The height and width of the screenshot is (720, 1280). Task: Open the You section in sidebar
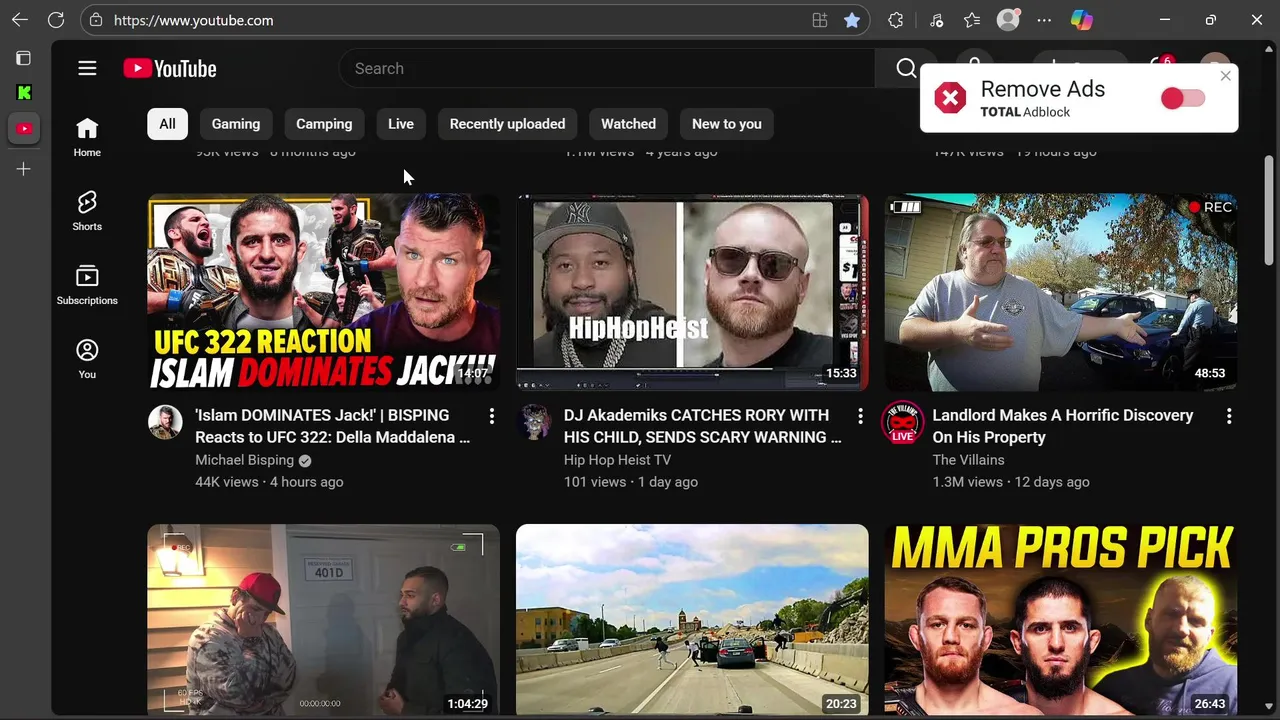[87, 359]
